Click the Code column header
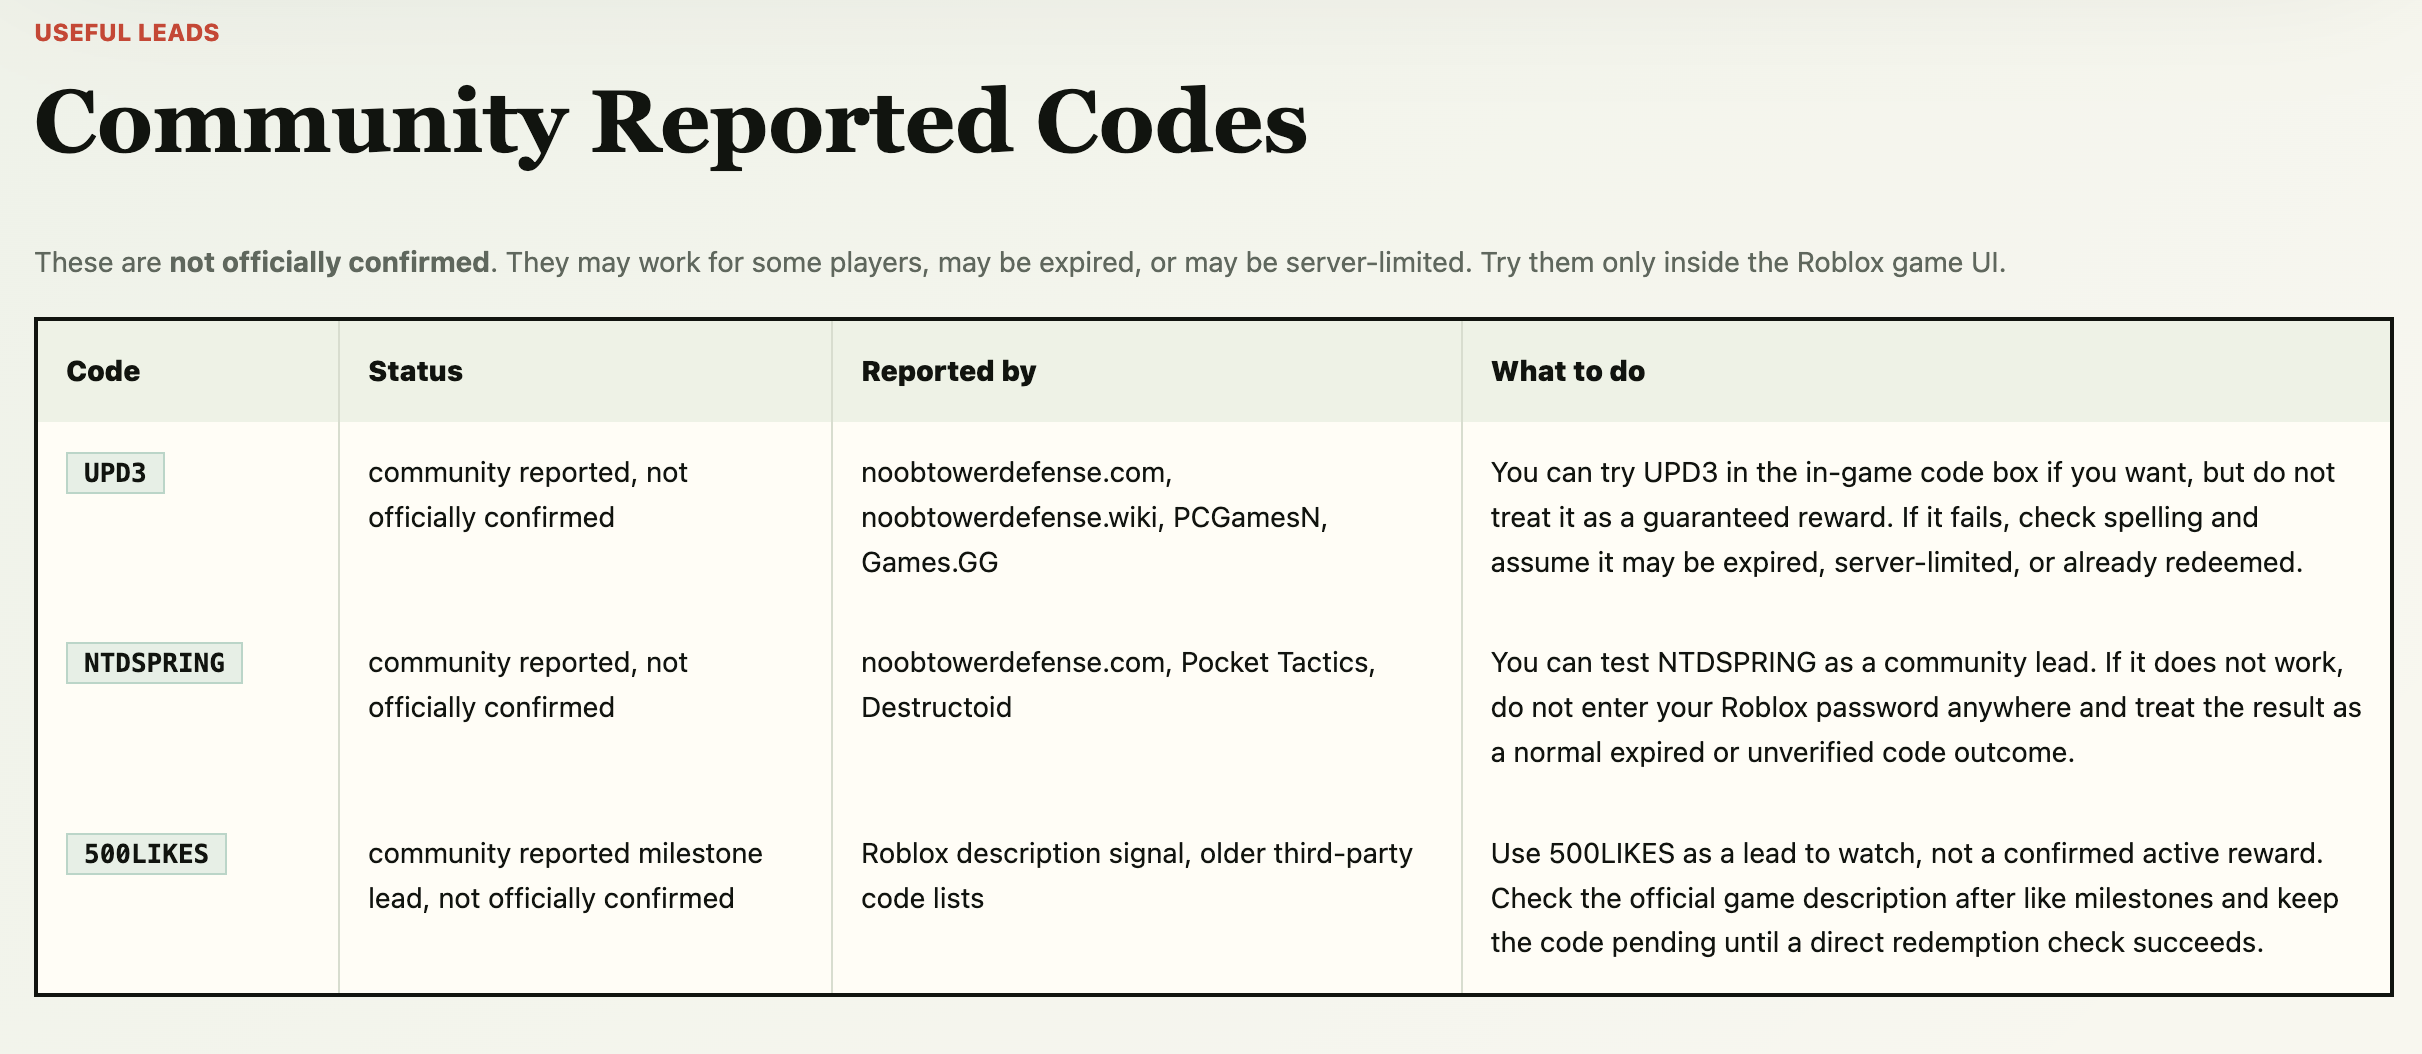This screenshot has height=1054, width=2422. coord(103,371)
